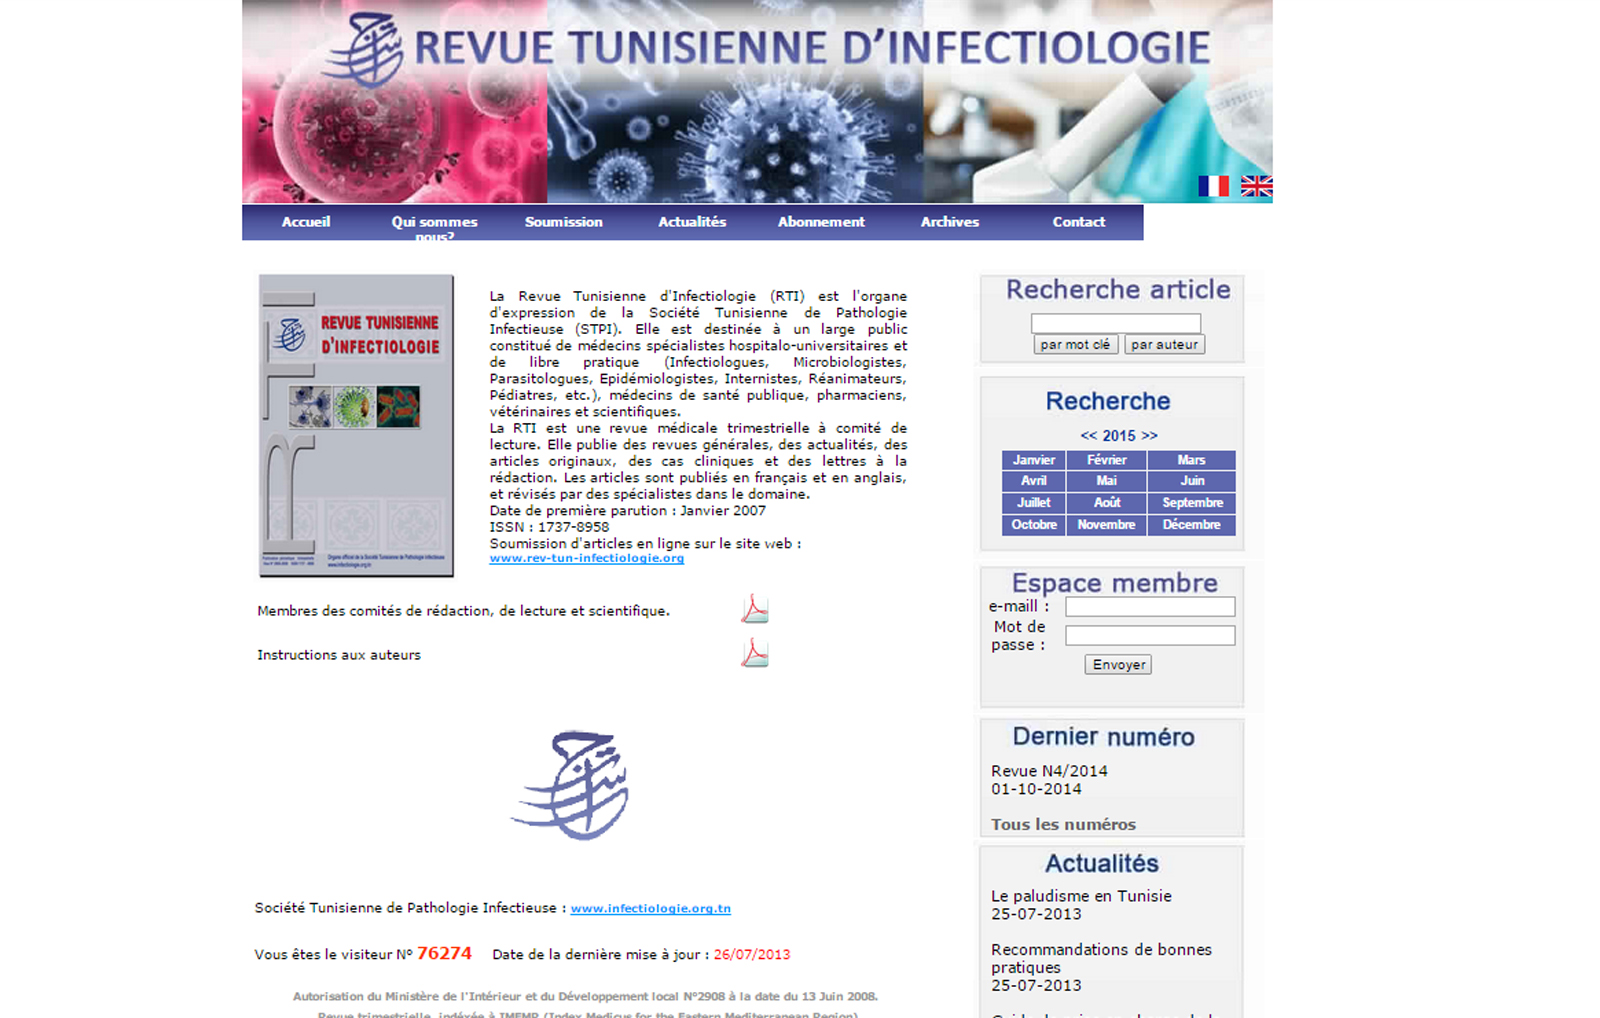Click the e-mail input field
The width and height of the screenshot is (1600, 1018).
pos(1150,607)
